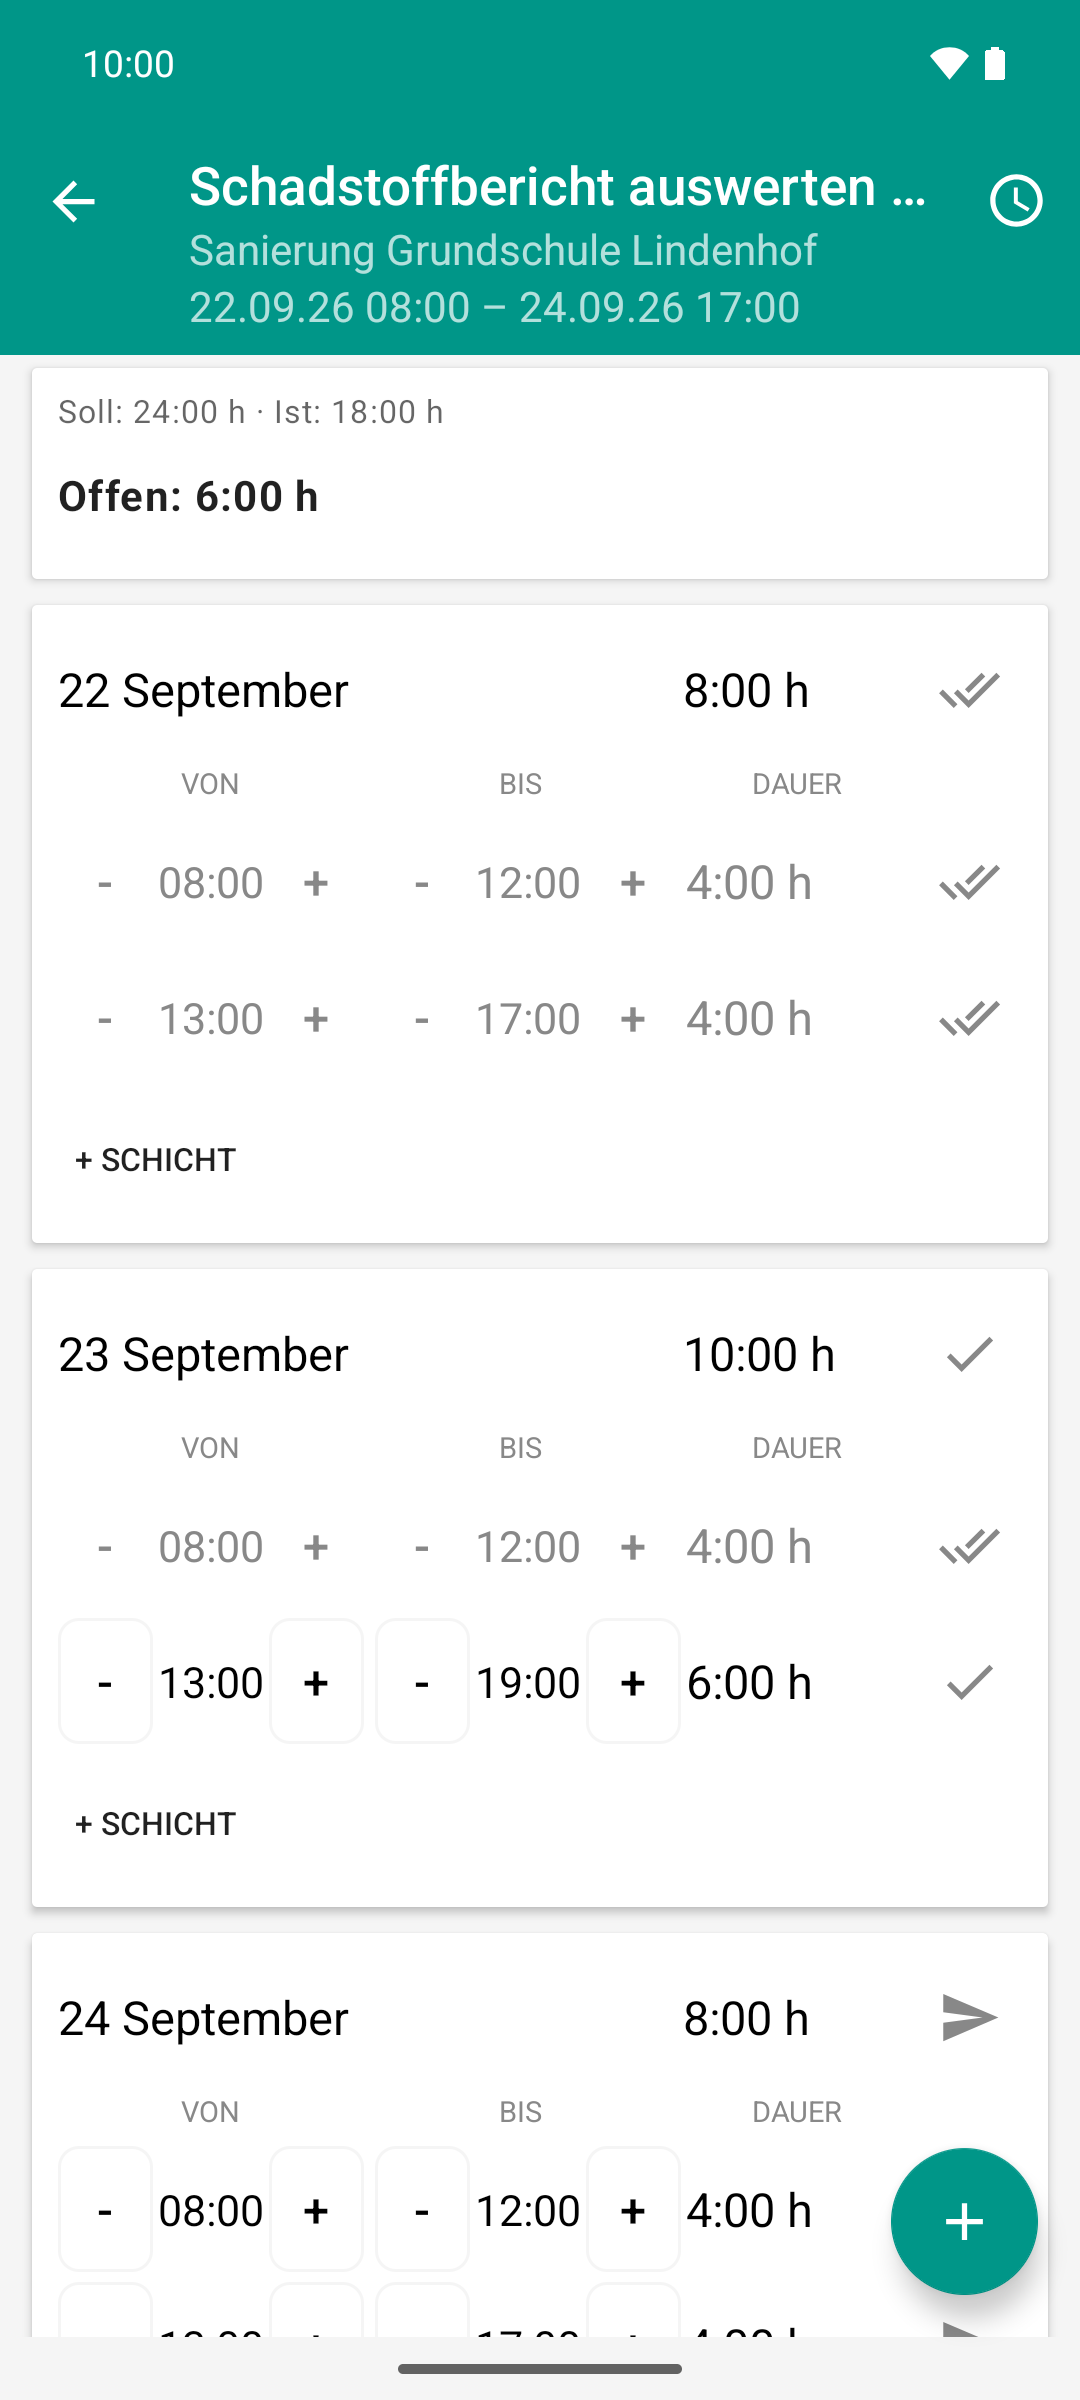Tap the Schadstoffbericht auswerten title

click(557, 187)
